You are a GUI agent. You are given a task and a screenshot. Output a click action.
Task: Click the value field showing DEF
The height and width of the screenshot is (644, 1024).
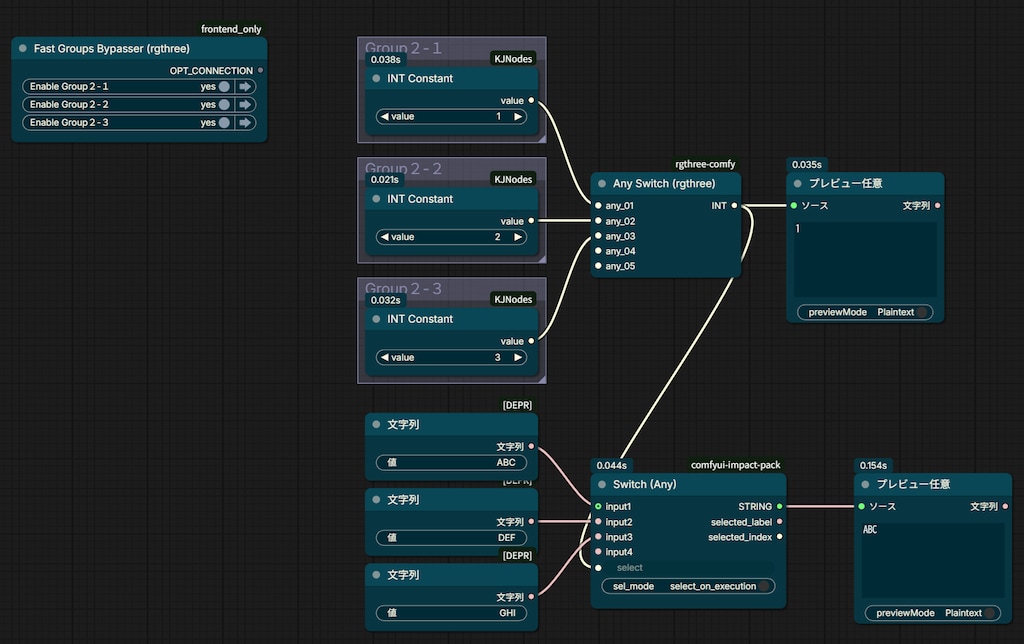point(451,538)
